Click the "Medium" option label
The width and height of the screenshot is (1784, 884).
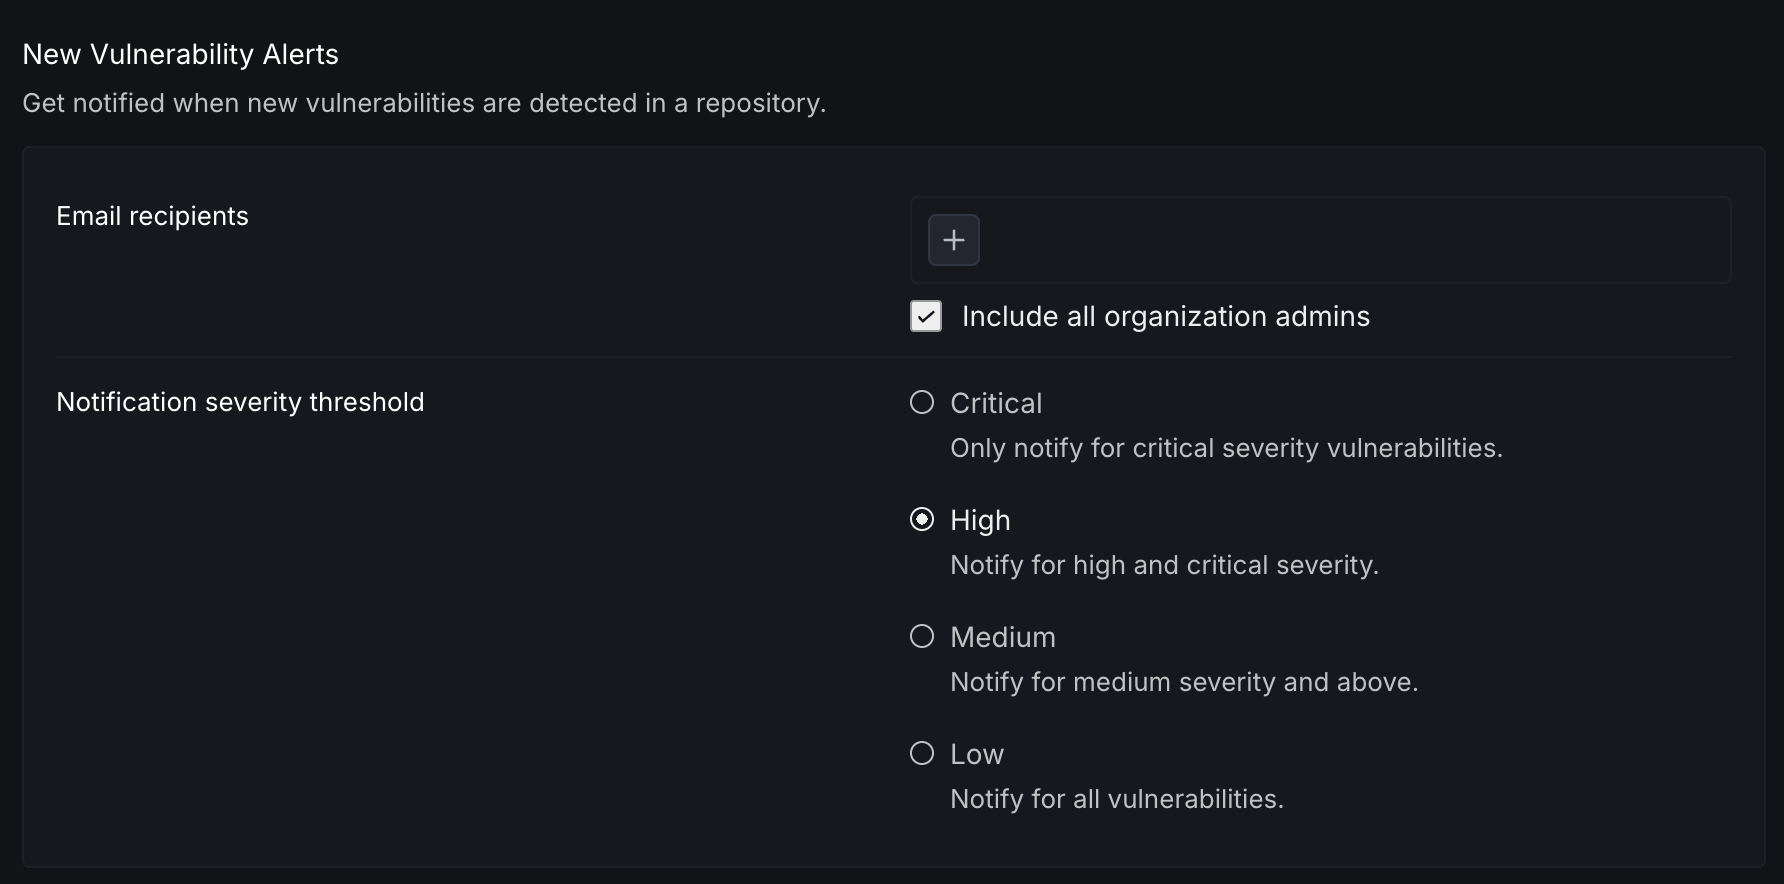pyautogui.click(x=1003, y=637)
